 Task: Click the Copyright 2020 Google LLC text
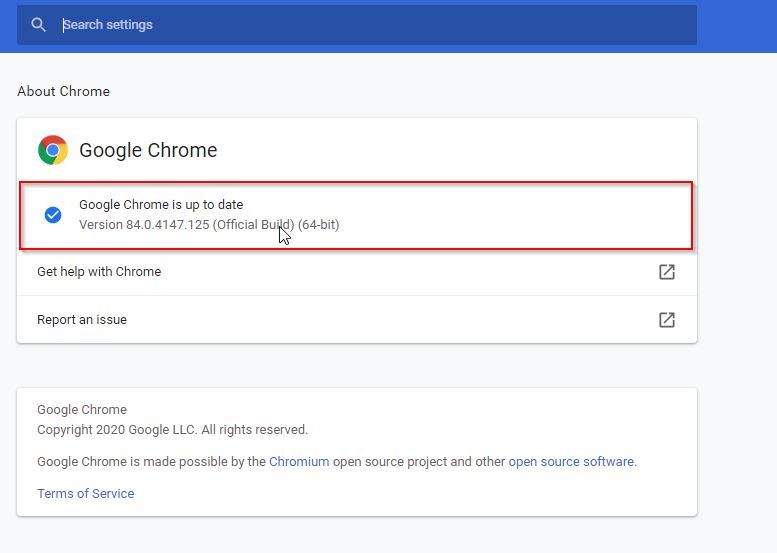117,430
